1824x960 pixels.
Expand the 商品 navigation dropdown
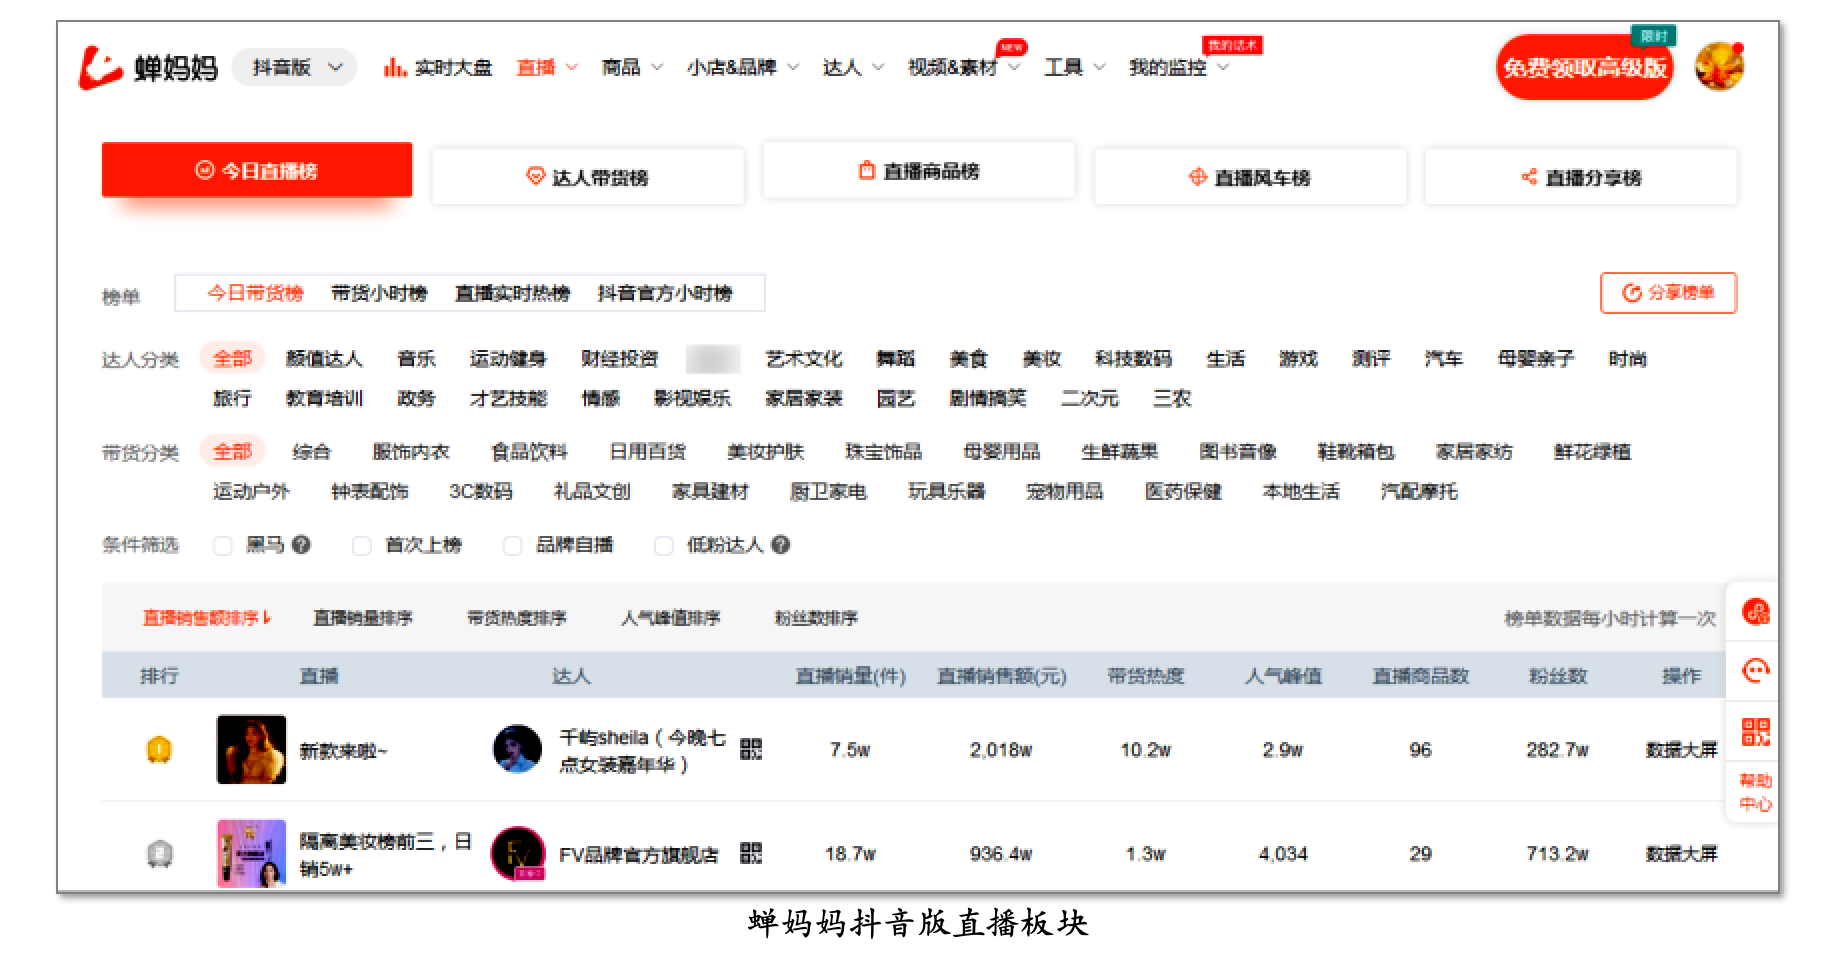coord(632,67)
